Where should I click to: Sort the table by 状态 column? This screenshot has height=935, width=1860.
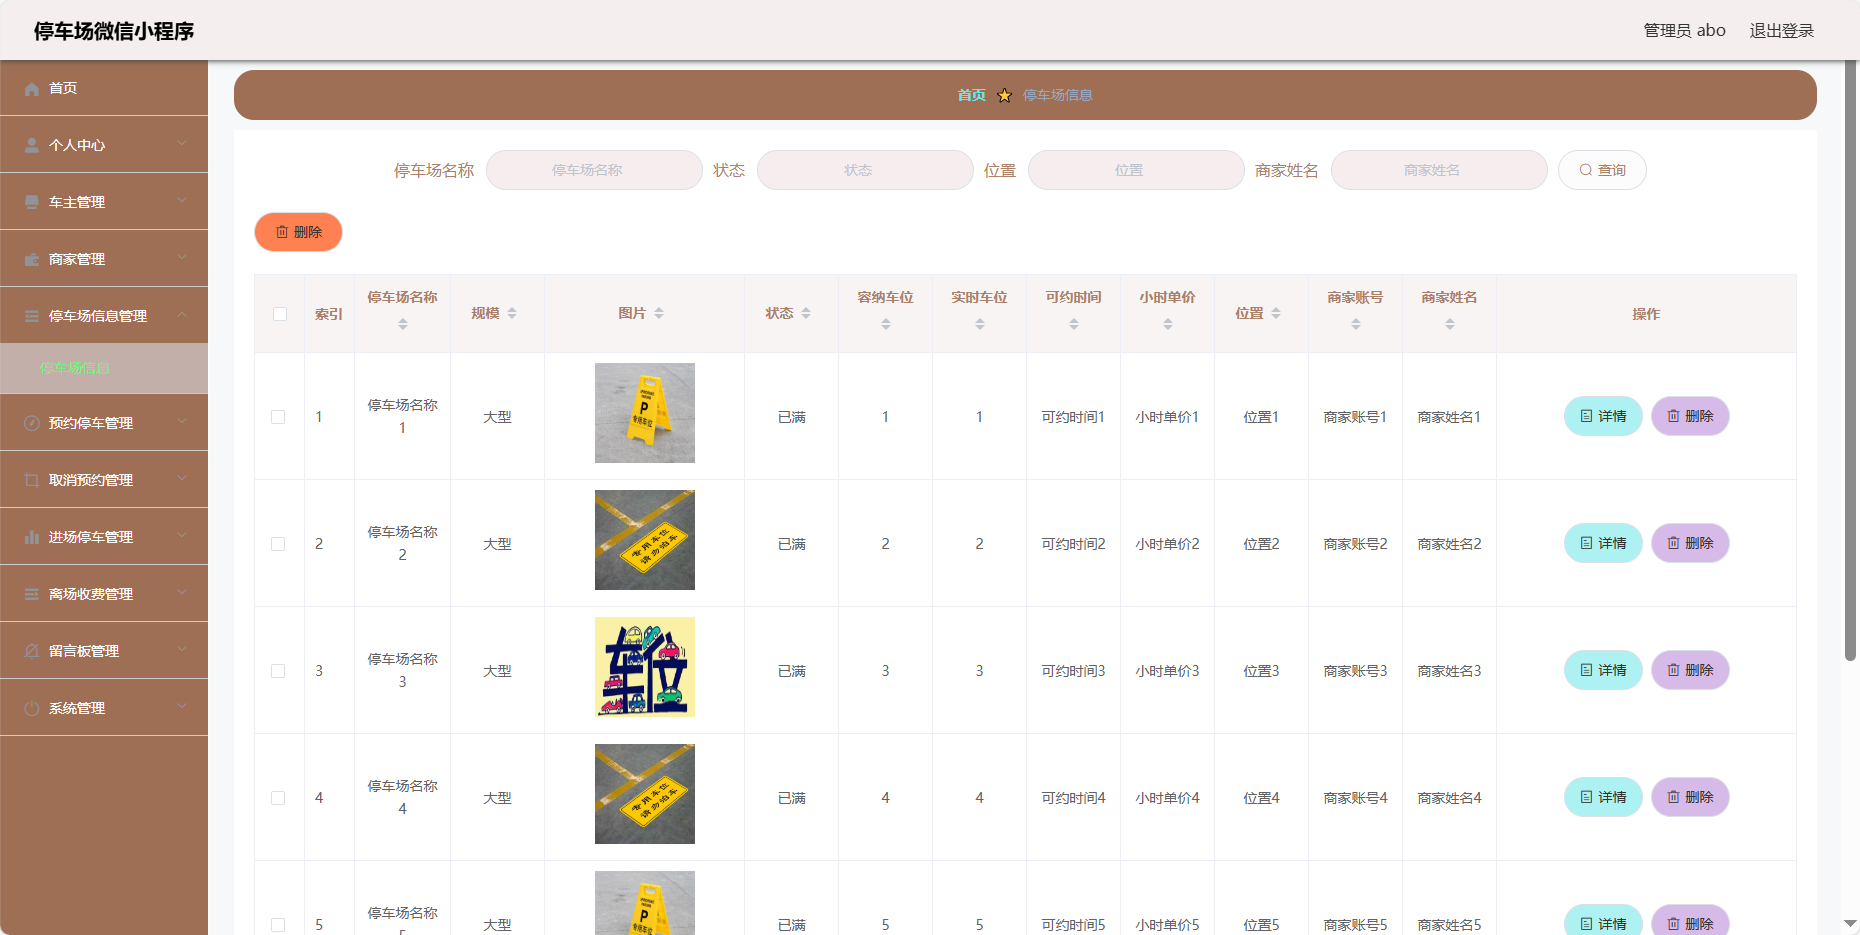[x=806, y=314]
